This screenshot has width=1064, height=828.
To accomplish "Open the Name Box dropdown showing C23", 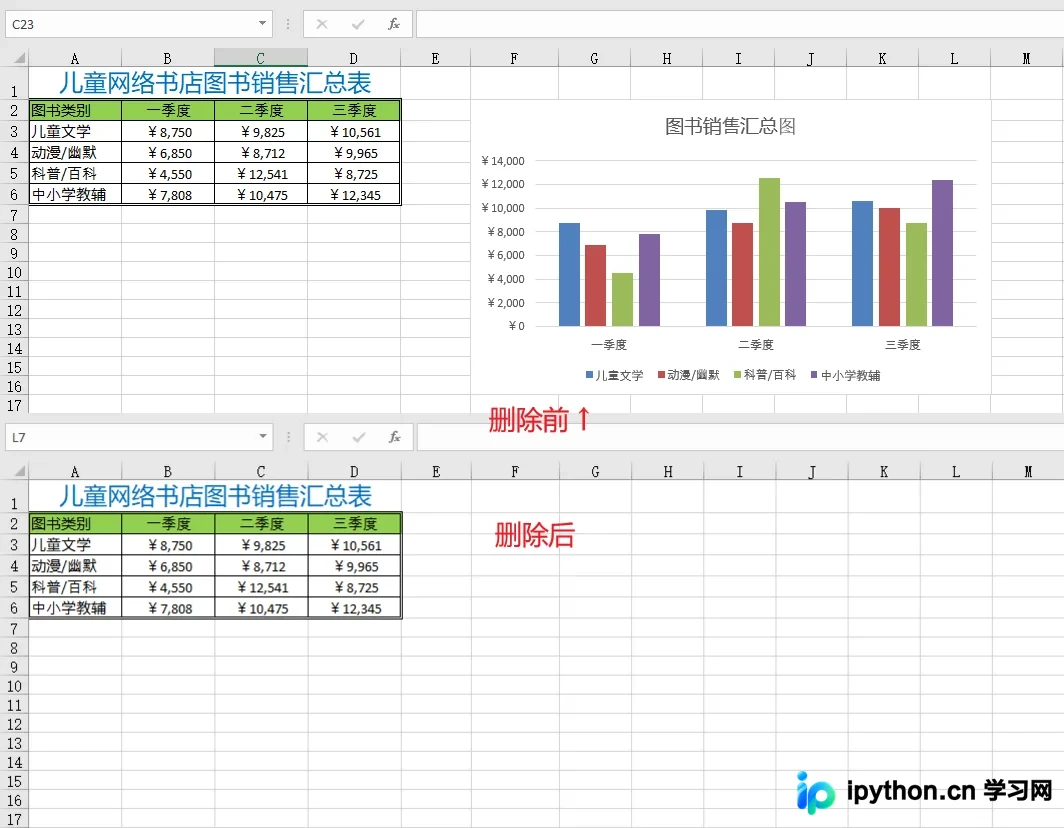I will click(263, 24).
